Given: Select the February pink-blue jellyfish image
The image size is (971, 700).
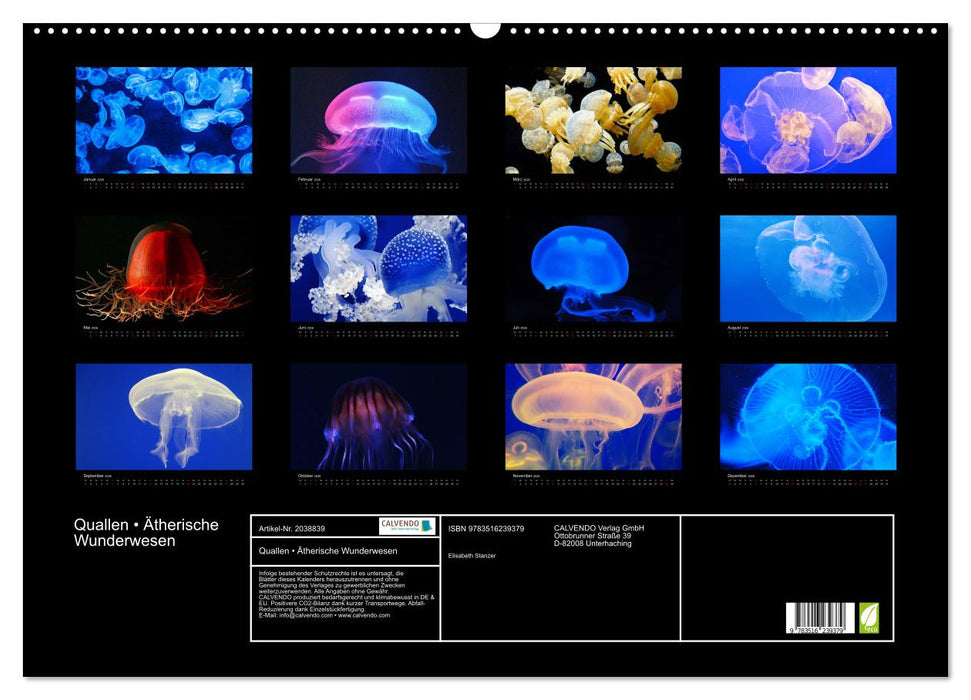Looking at the screenshot, I should pyautogui.click(x=378, y=120).
